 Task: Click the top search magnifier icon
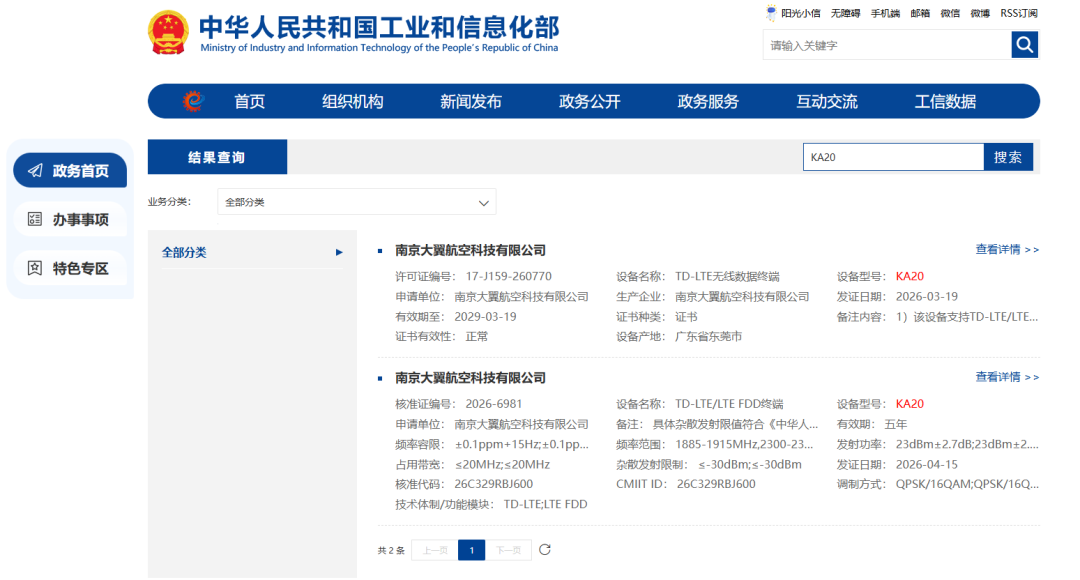pyautogui.click(x=1024, y=45)
